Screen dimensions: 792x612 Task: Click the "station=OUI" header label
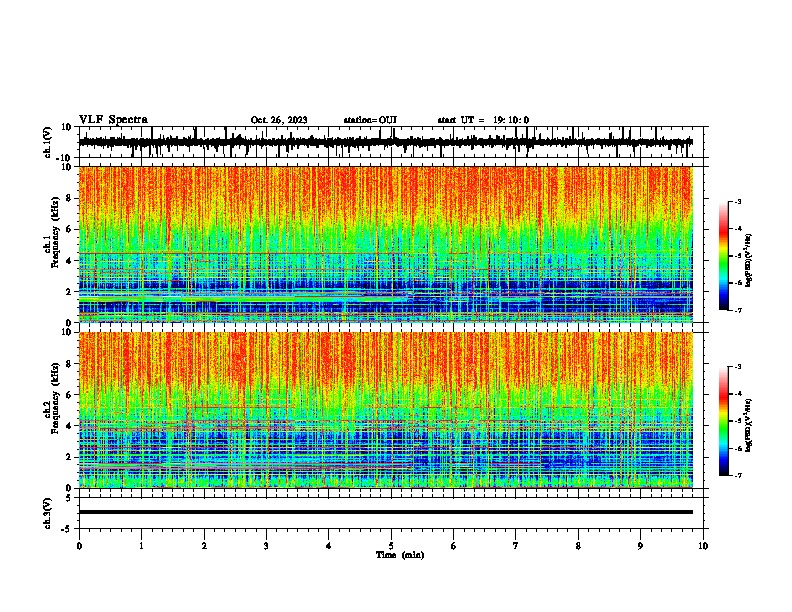coord(370,120)
